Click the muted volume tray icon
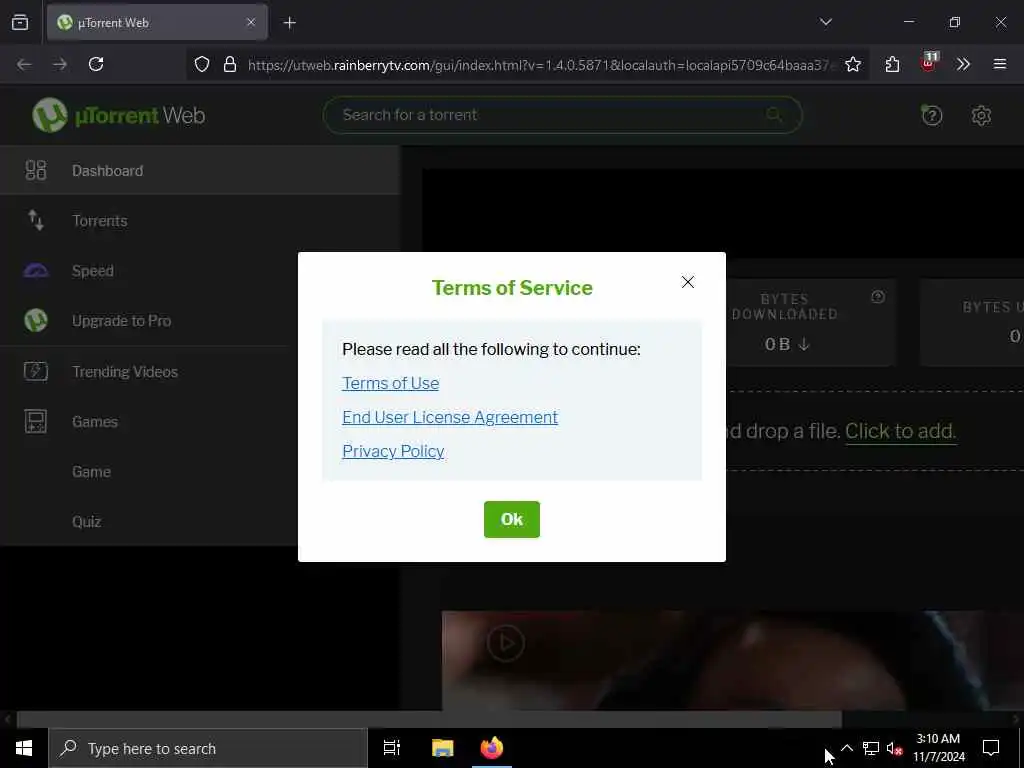1024x768 pixels. [x=895, y=748]
